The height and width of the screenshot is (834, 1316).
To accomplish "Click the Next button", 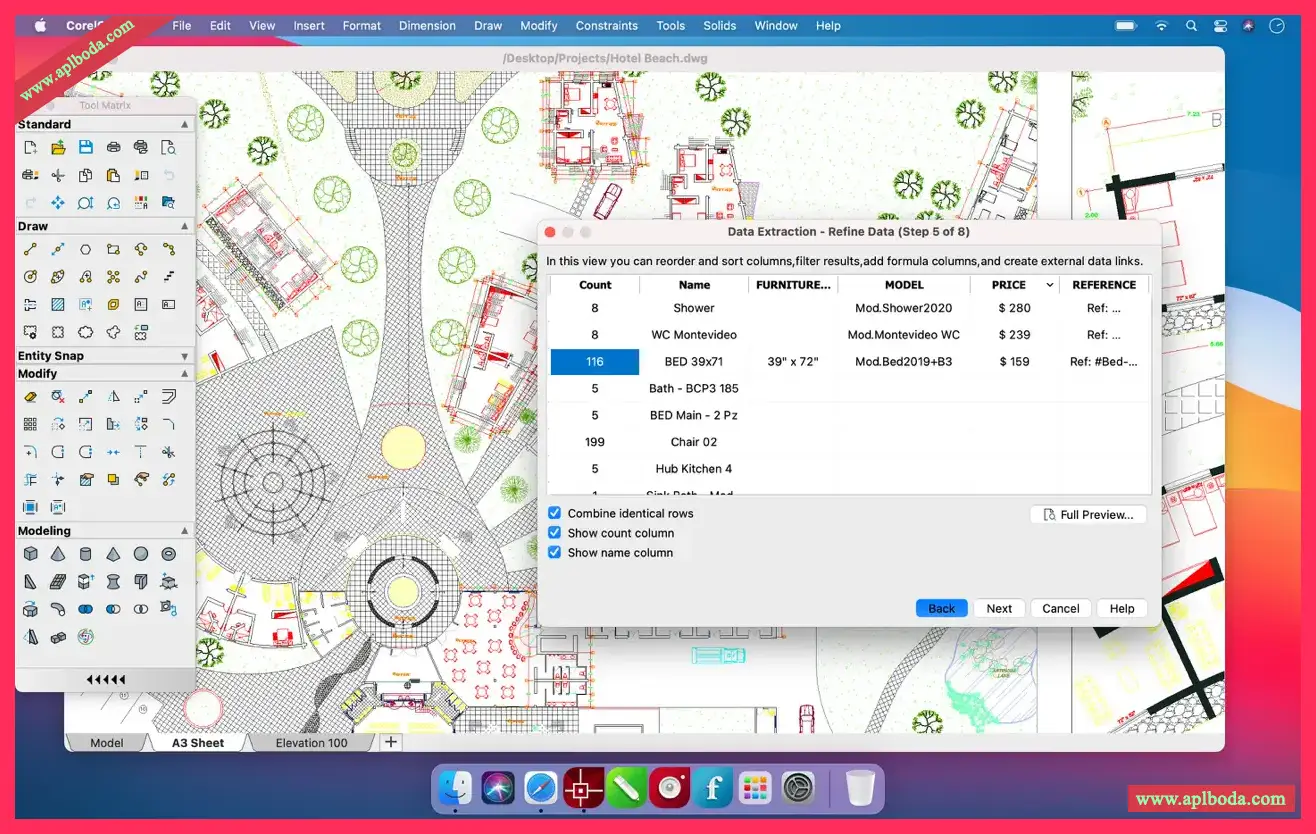I will pos(999,608).
